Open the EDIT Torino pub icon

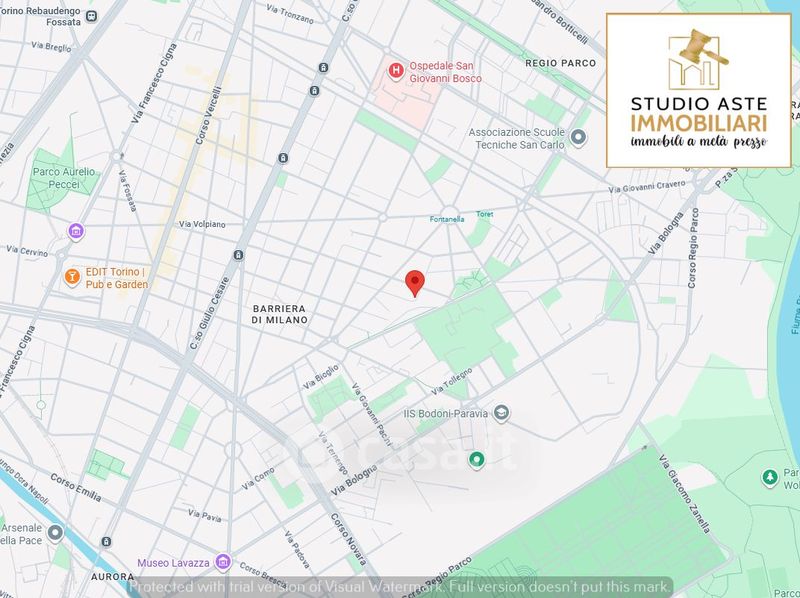71,277
